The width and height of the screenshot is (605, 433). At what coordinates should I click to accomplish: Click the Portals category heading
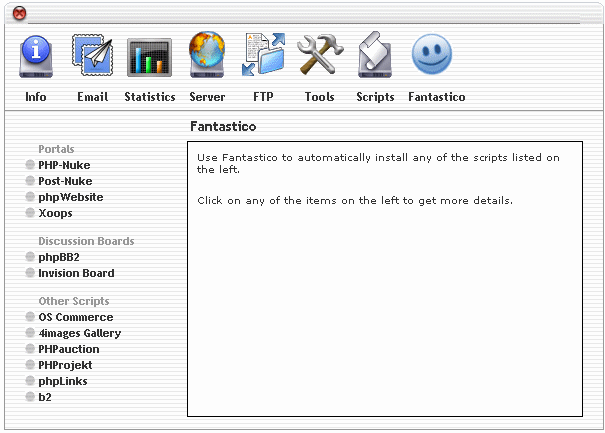pyautogui.click(x=56, y=149)
